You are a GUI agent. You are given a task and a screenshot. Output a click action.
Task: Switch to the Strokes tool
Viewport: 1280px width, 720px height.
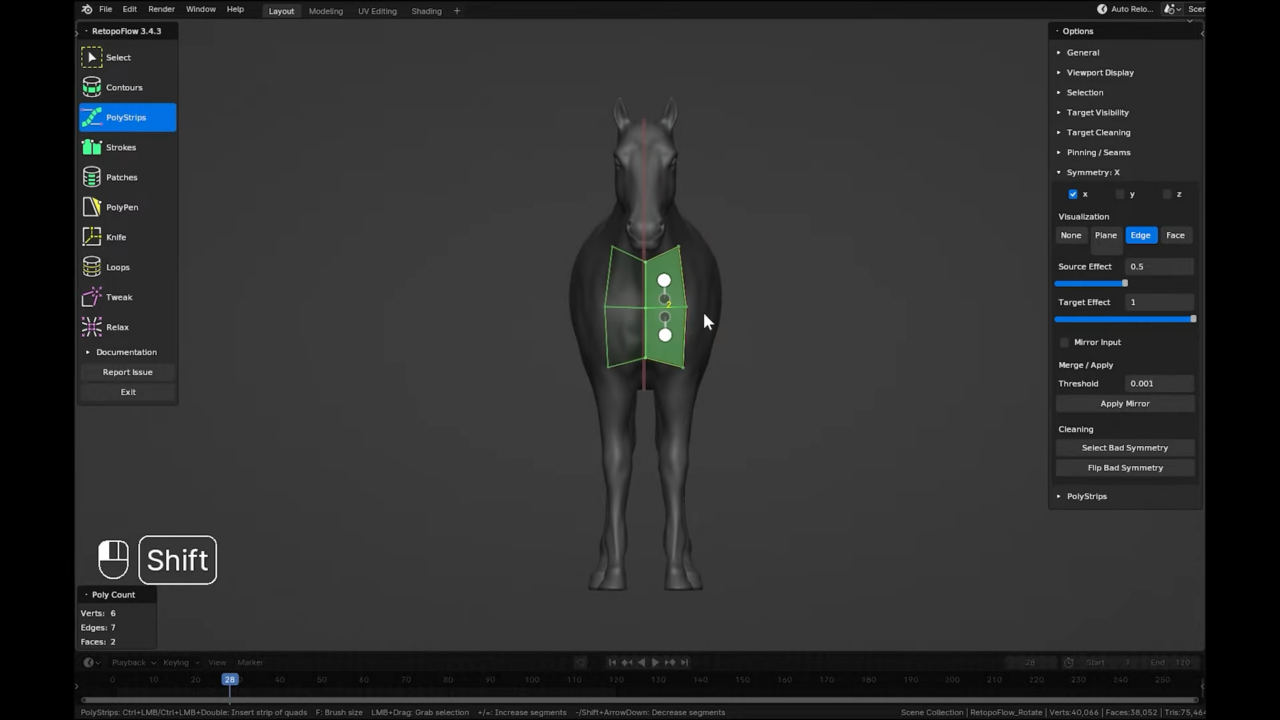(x=120, y=147)
